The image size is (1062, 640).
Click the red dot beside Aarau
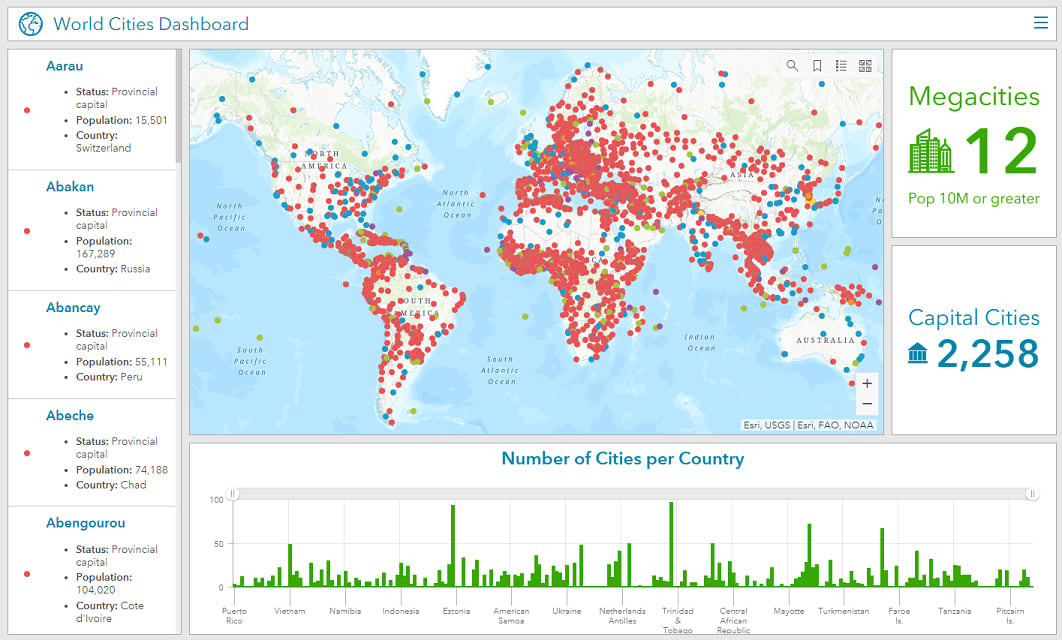[x=27, y=110]
